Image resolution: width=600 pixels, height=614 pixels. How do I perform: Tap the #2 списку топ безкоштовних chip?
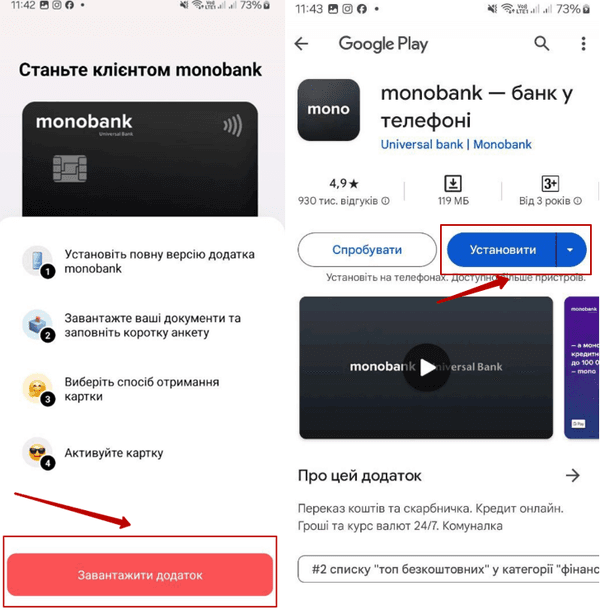click(x=448, y=569)
